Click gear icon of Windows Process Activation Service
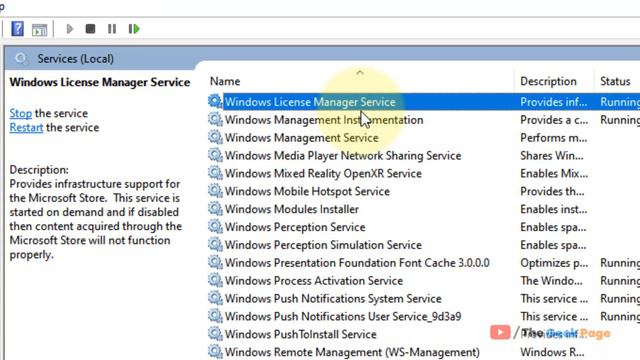The height and width of the screenshot is (360, 640). 215,280
